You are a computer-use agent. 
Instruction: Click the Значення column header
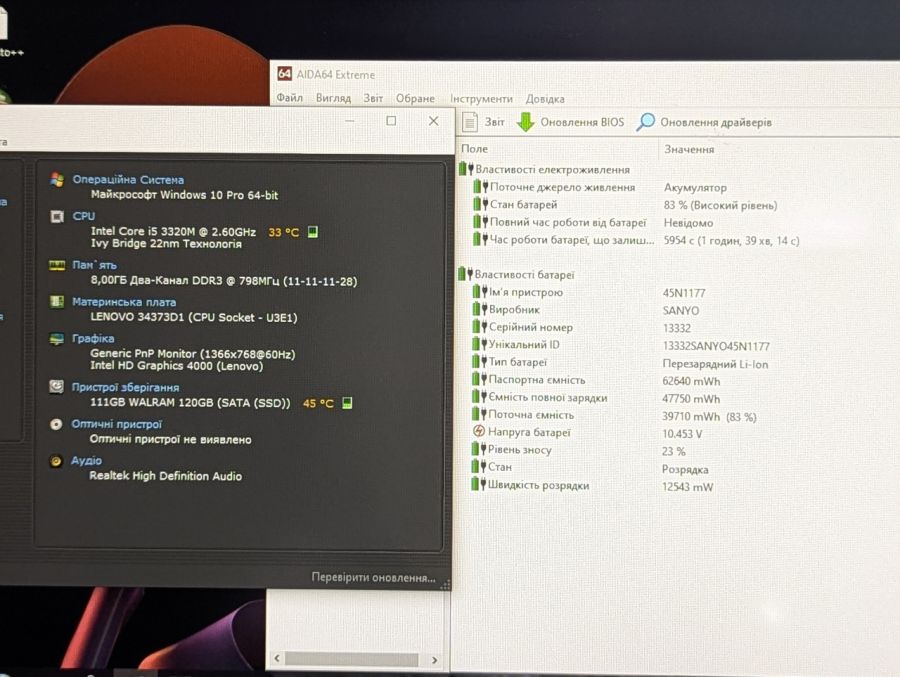click(x=689, y=149)
